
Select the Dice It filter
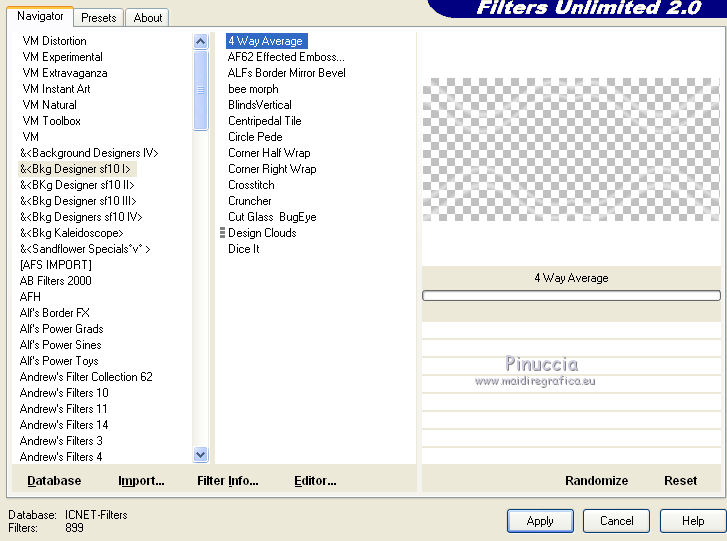(x=243, y=249)
